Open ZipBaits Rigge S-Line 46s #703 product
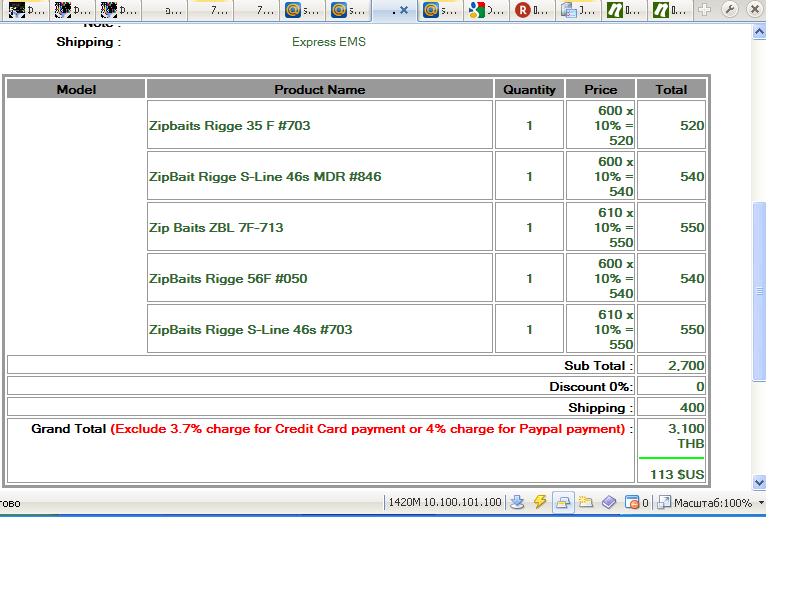 251,330
